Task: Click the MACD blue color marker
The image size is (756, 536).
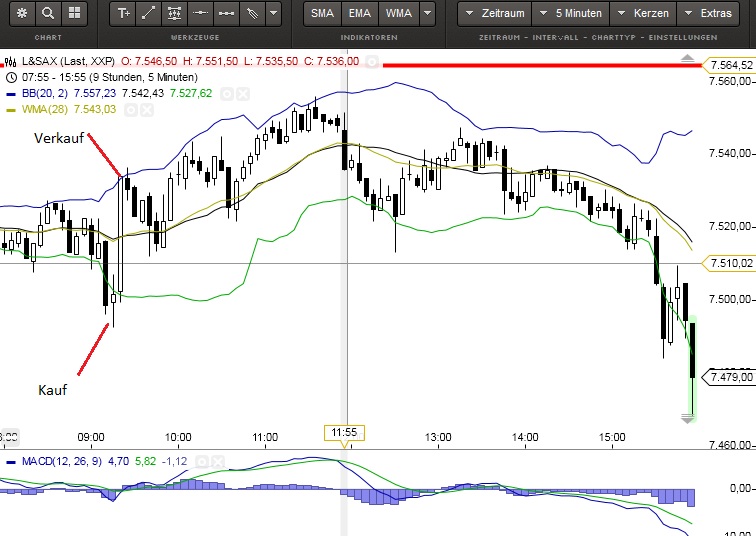Action: (11, 462)
